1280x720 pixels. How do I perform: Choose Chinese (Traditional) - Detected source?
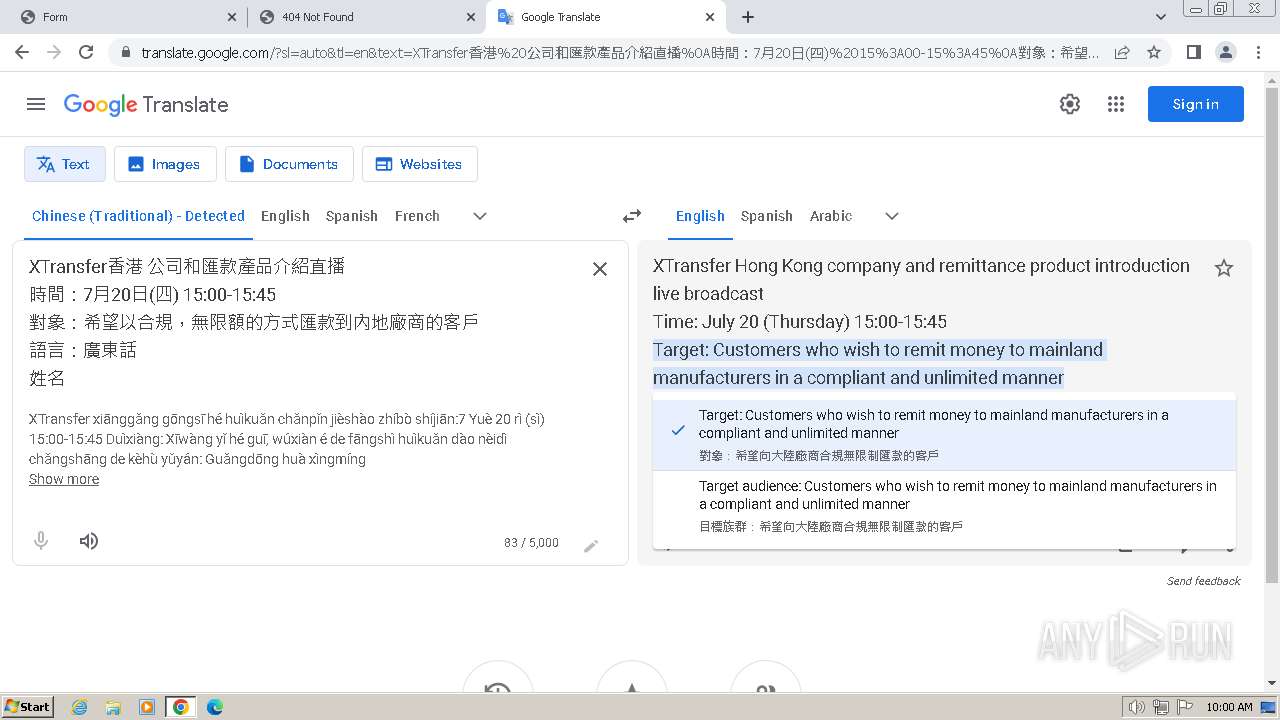tap(138, 216)
